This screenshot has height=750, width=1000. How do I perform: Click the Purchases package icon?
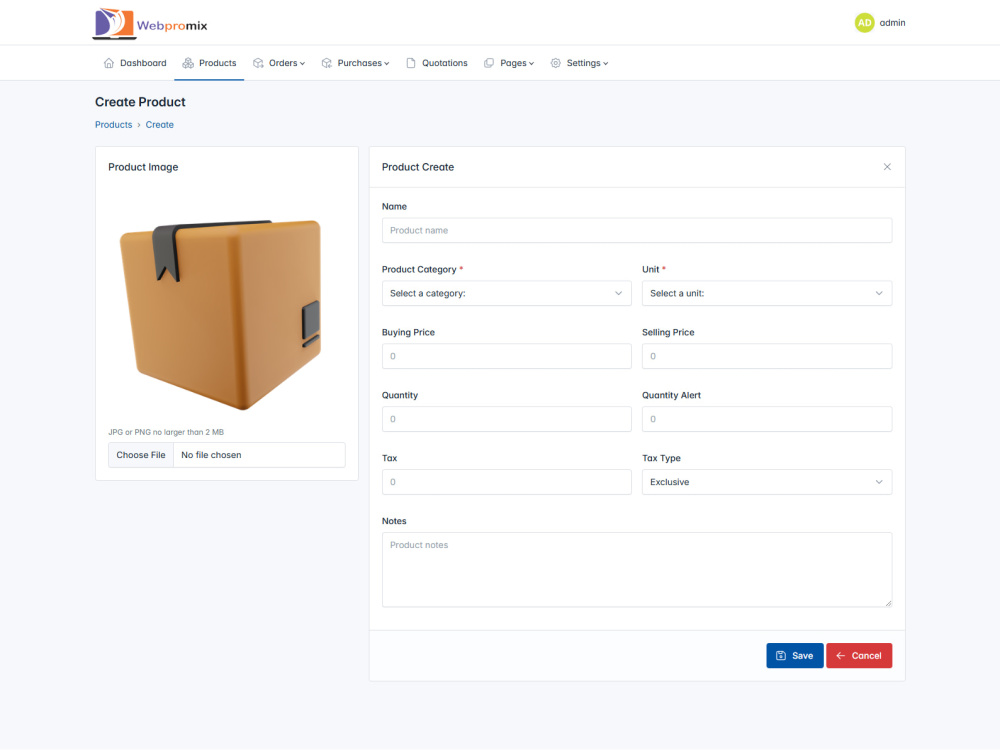click(327, 63)
